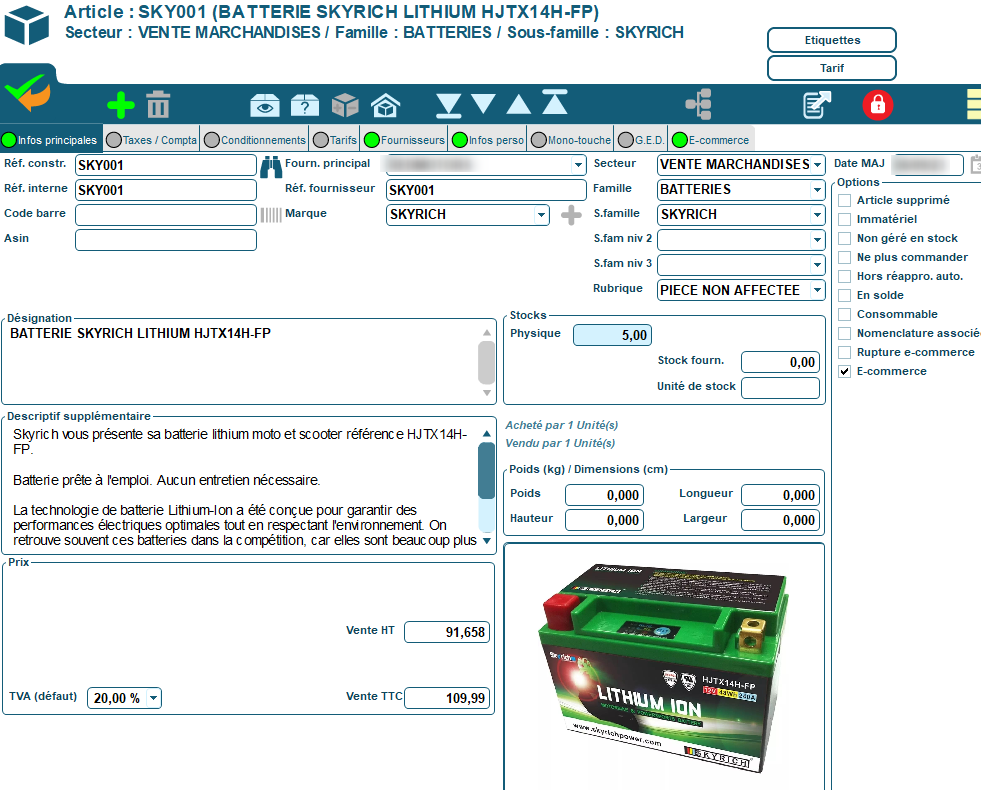Click the Etiquettes button
Viewport: 981px width, 790px height.
[x=832, y=40]
